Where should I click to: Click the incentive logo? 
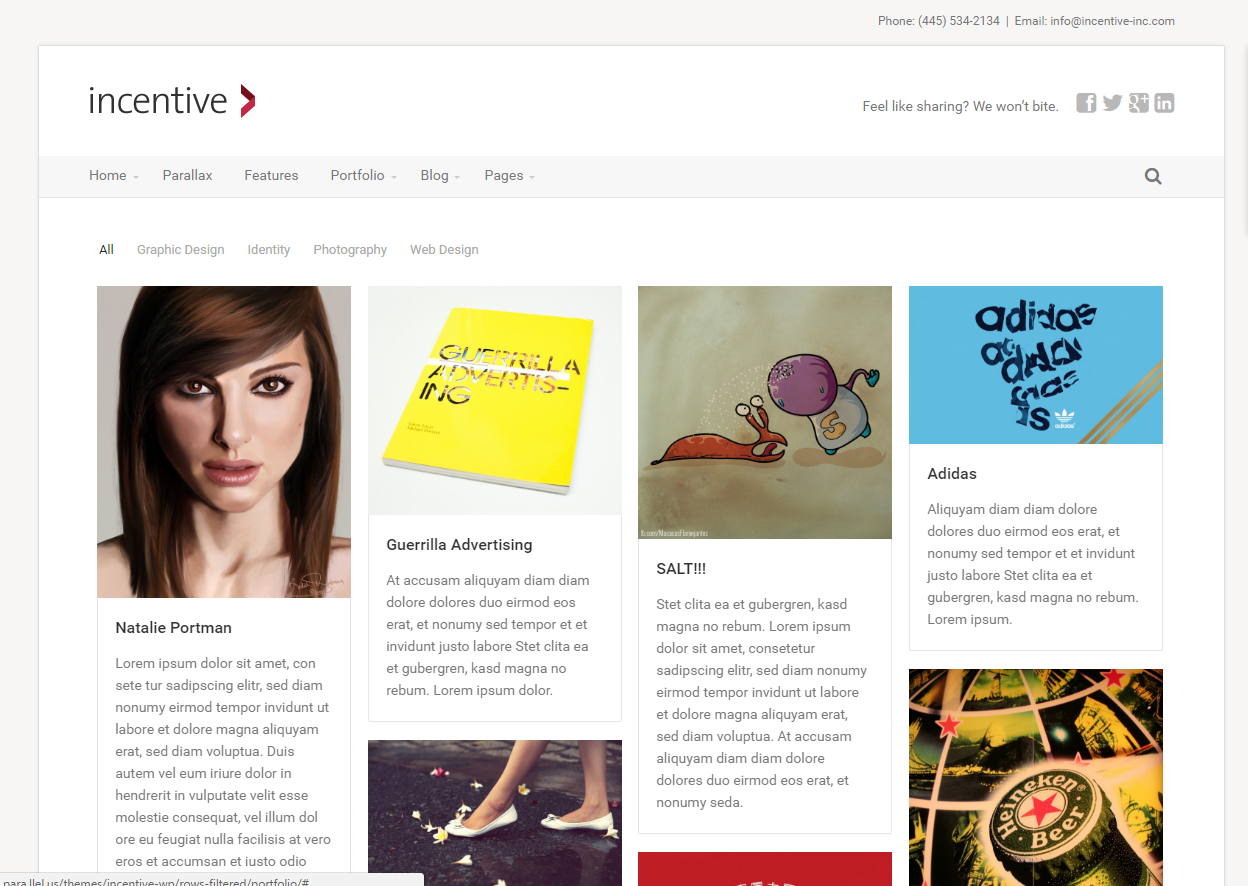[172, 101]
